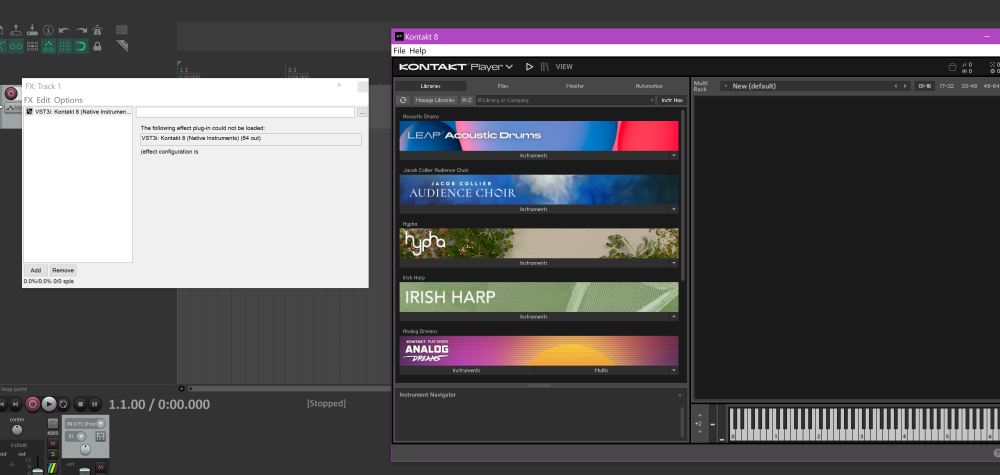Click the striped triangle icon below rectangle icon
1000x475 pixels.
[122, 46]
